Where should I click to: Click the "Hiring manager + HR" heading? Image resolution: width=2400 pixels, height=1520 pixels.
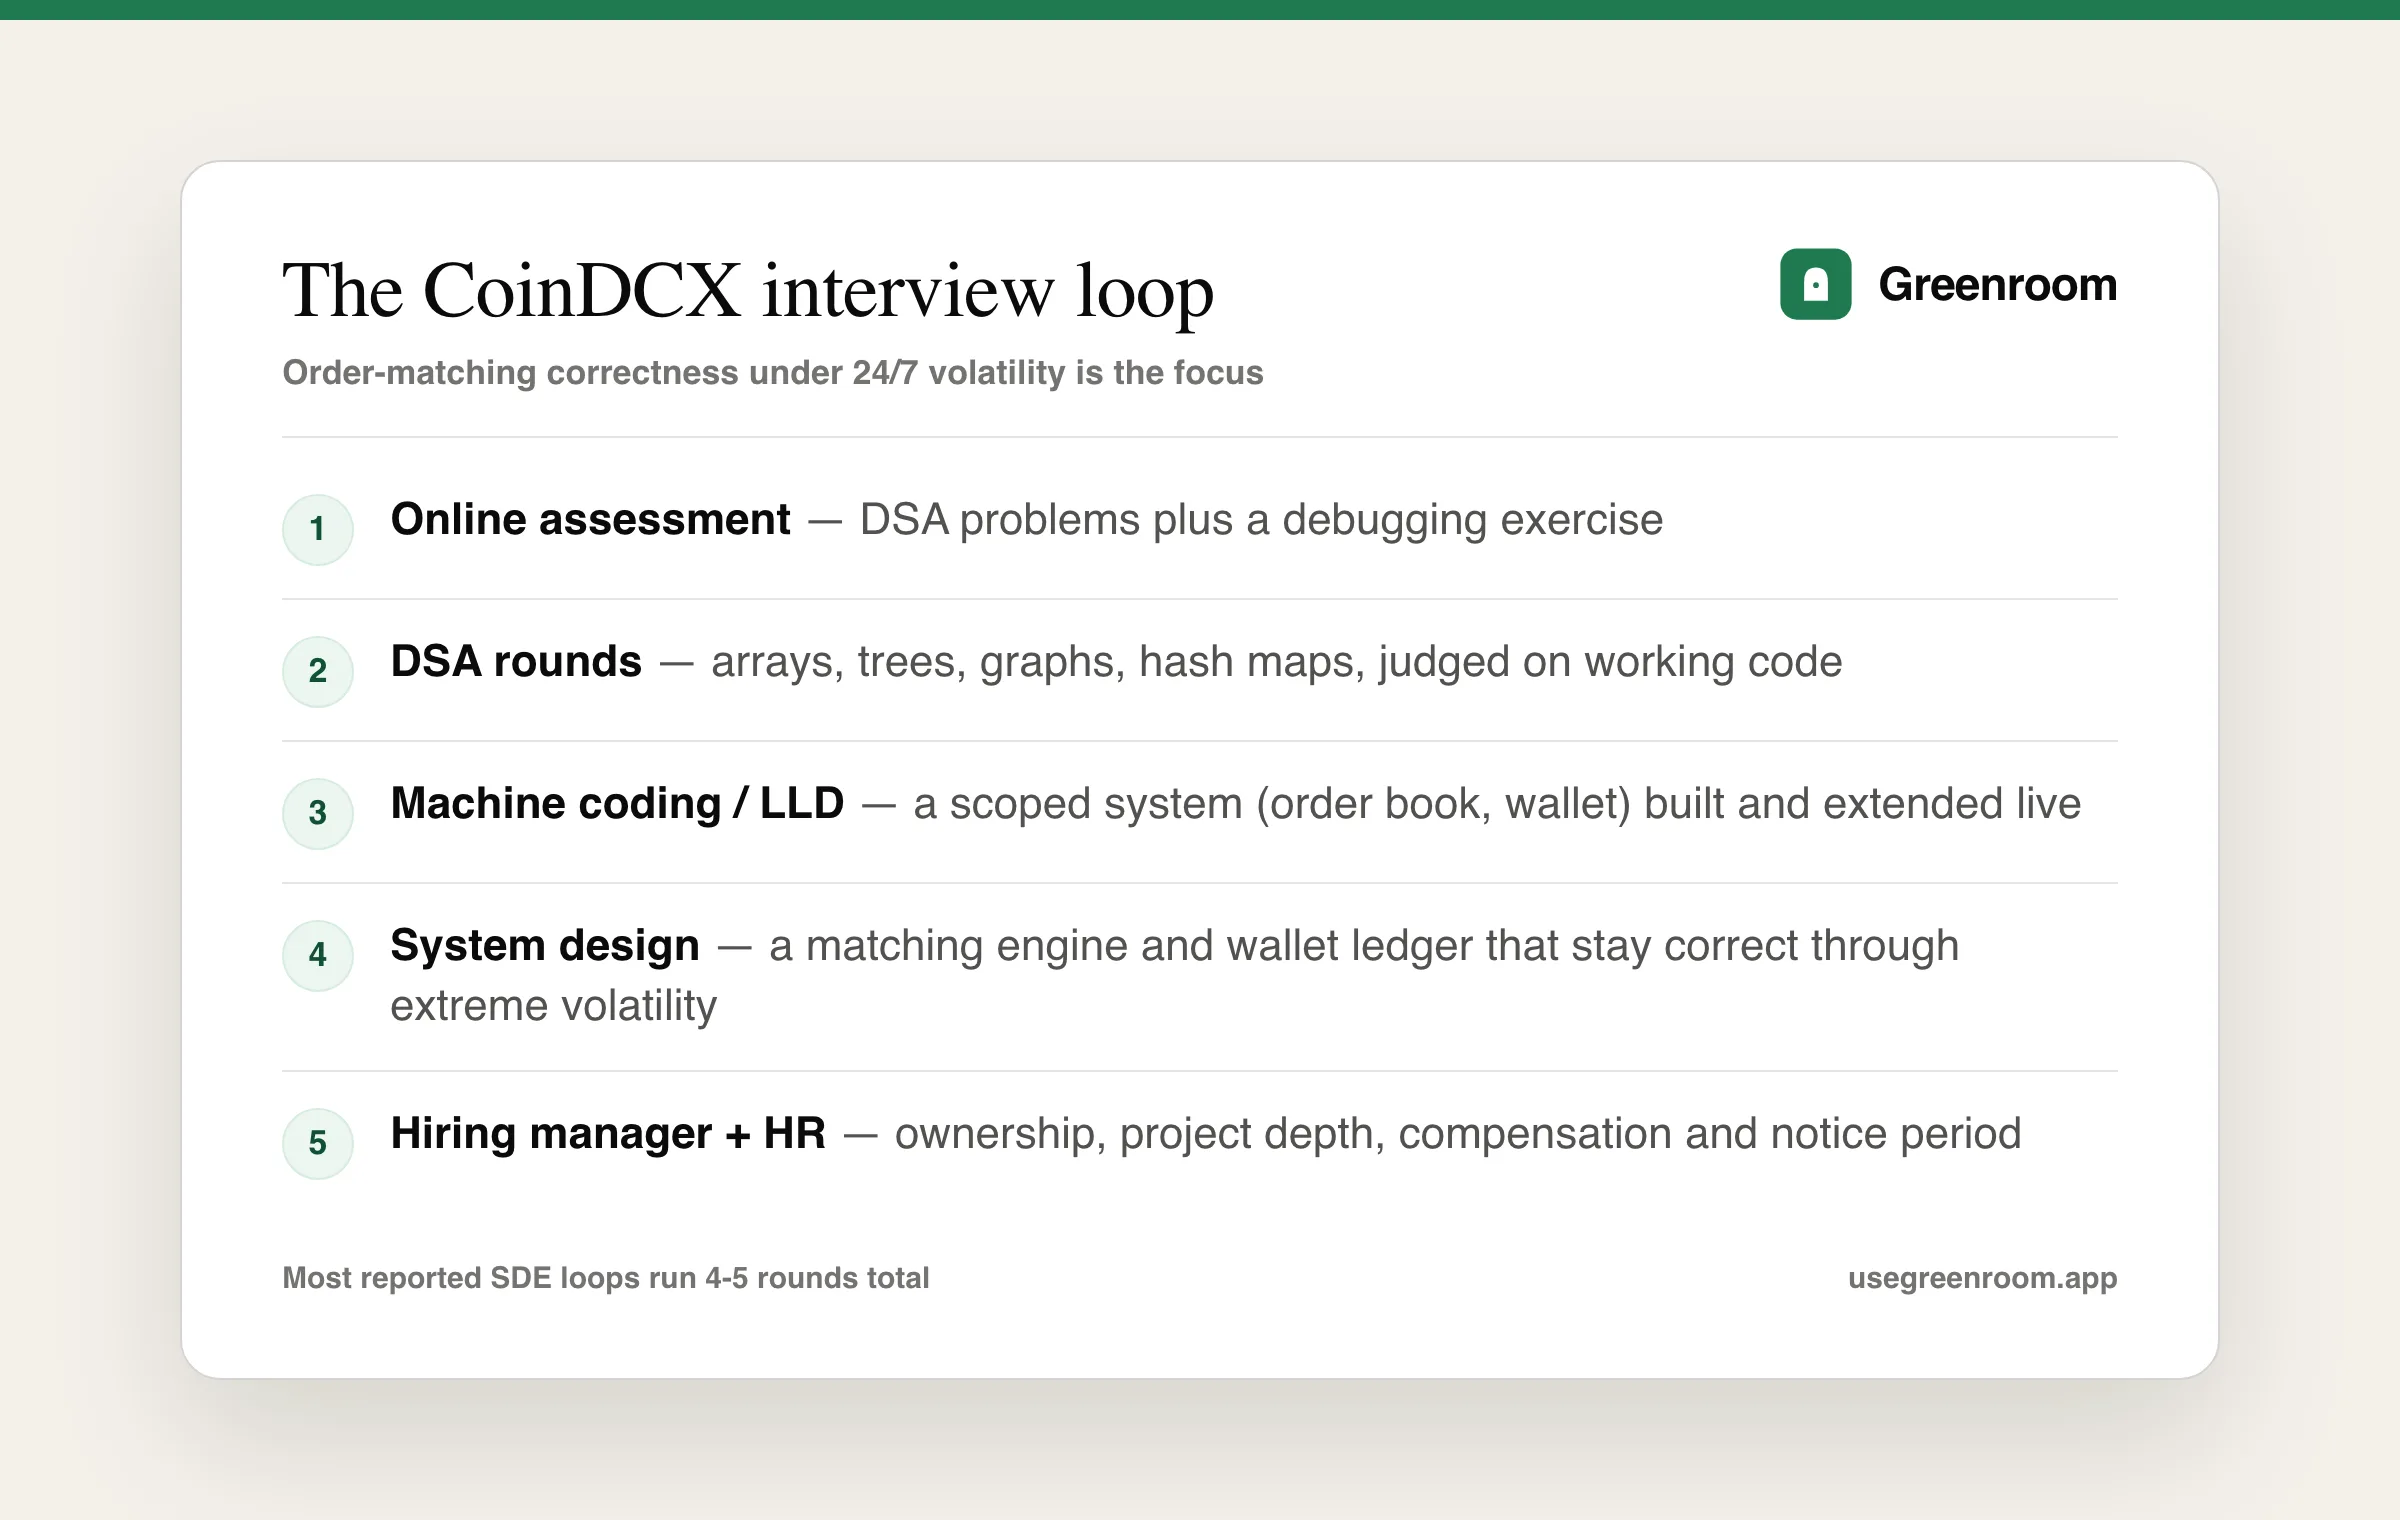(608, 1133)
